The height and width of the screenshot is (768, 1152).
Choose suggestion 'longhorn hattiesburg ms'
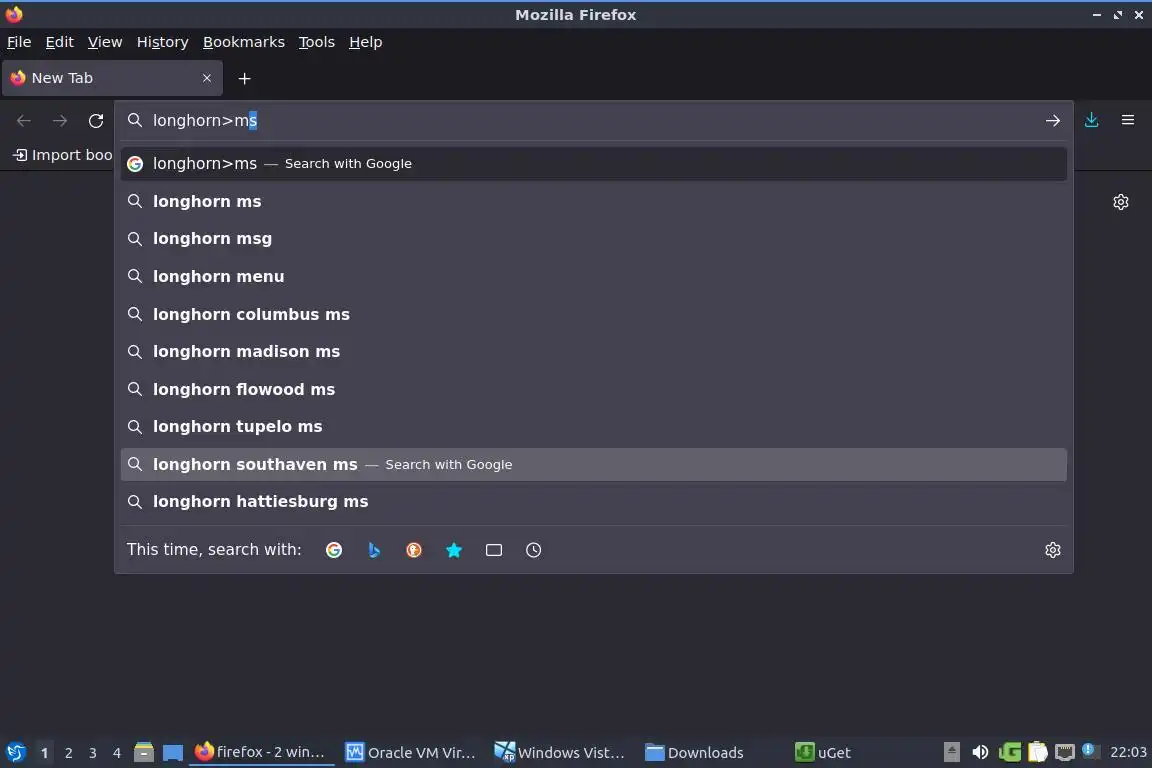(594, 502)
